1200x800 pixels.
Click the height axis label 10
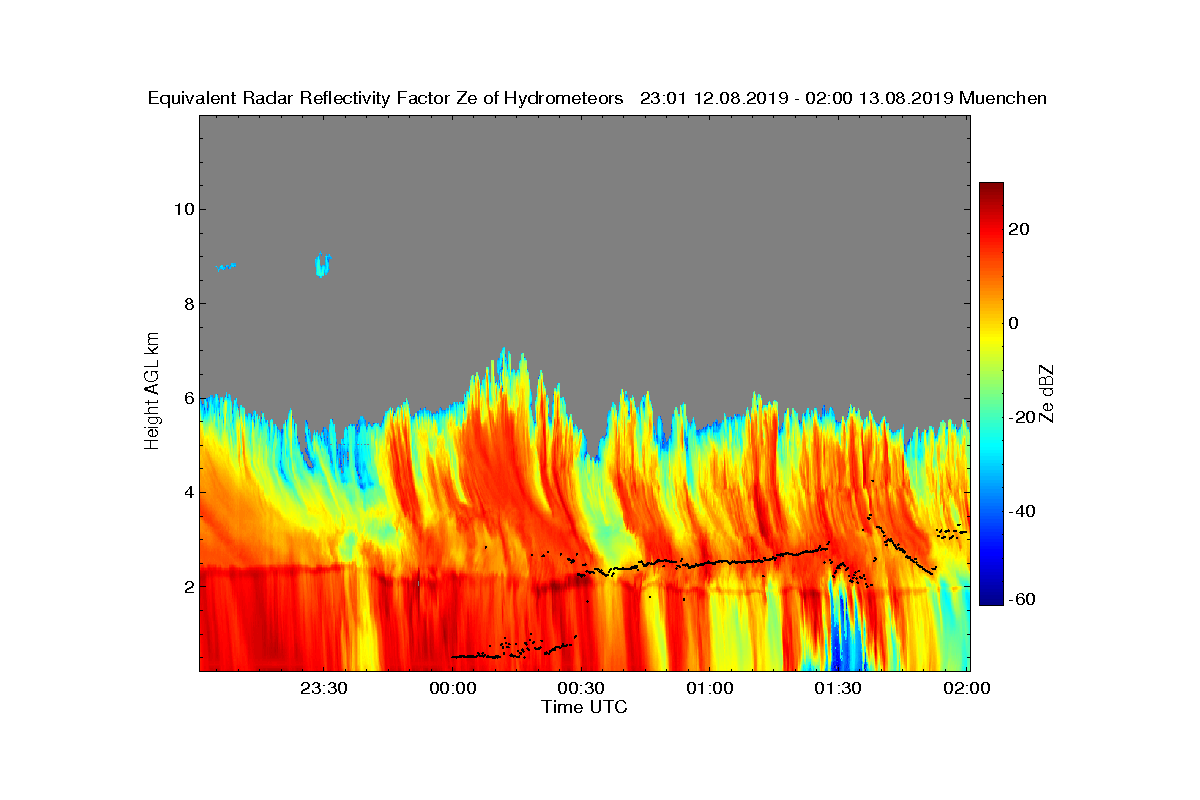[x=183, y=209]
